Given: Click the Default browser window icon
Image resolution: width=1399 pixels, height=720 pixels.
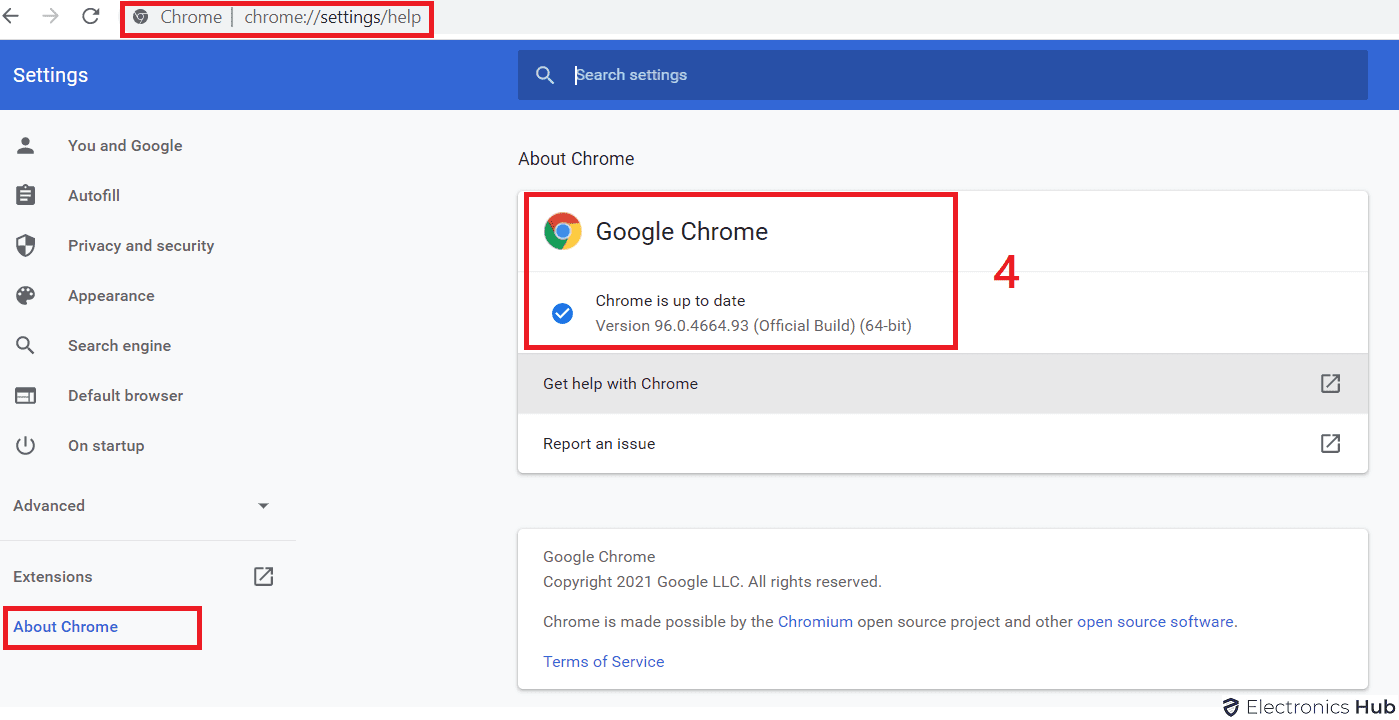Looking at the screenshot, I should pyautogui.click(x=26, y=396).
